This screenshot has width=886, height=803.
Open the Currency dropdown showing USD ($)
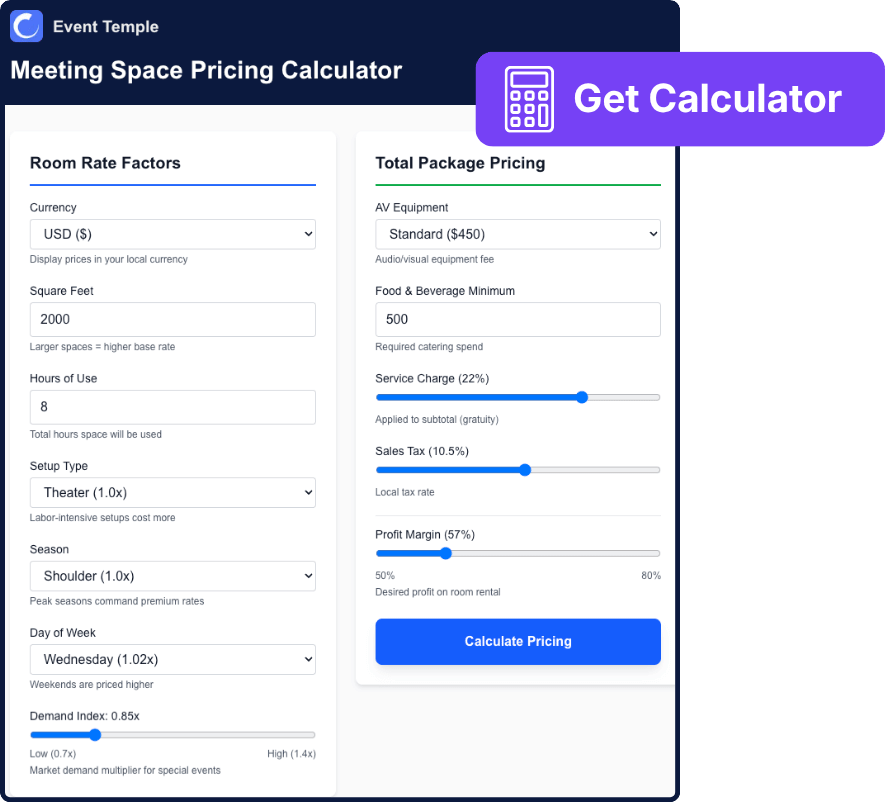click(x=172, y=233)
